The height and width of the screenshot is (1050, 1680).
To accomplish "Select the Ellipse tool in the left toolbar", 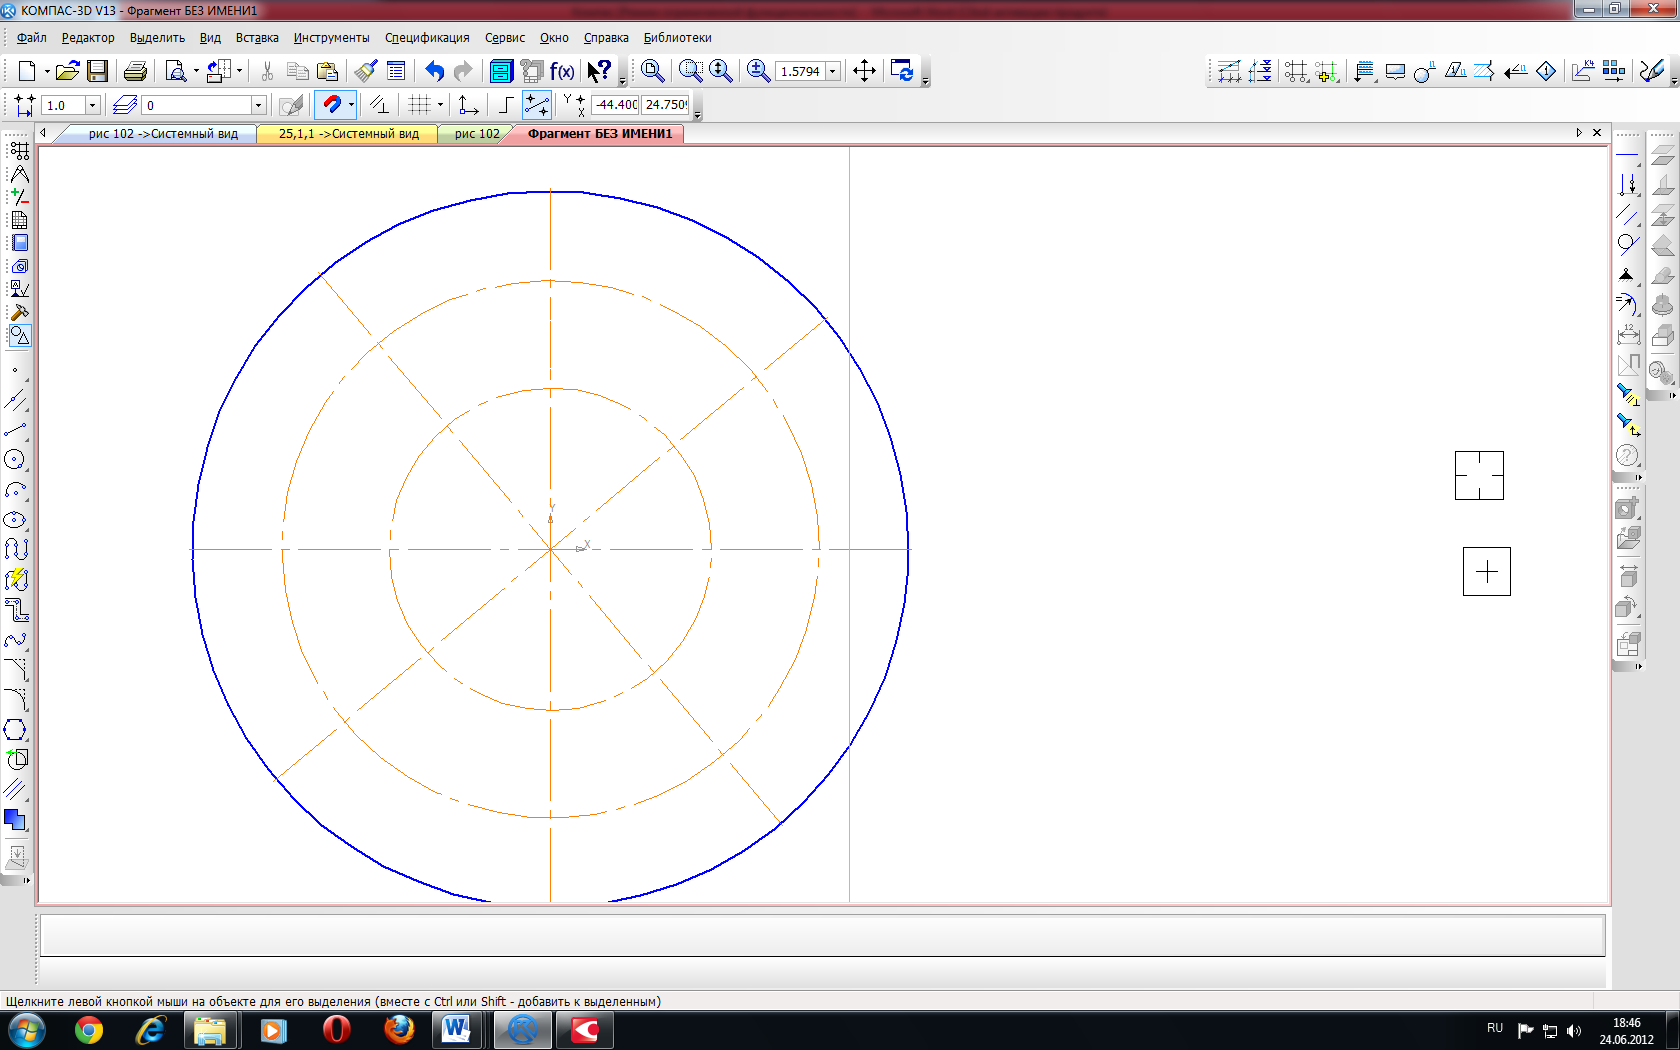I will click(15, 520).
